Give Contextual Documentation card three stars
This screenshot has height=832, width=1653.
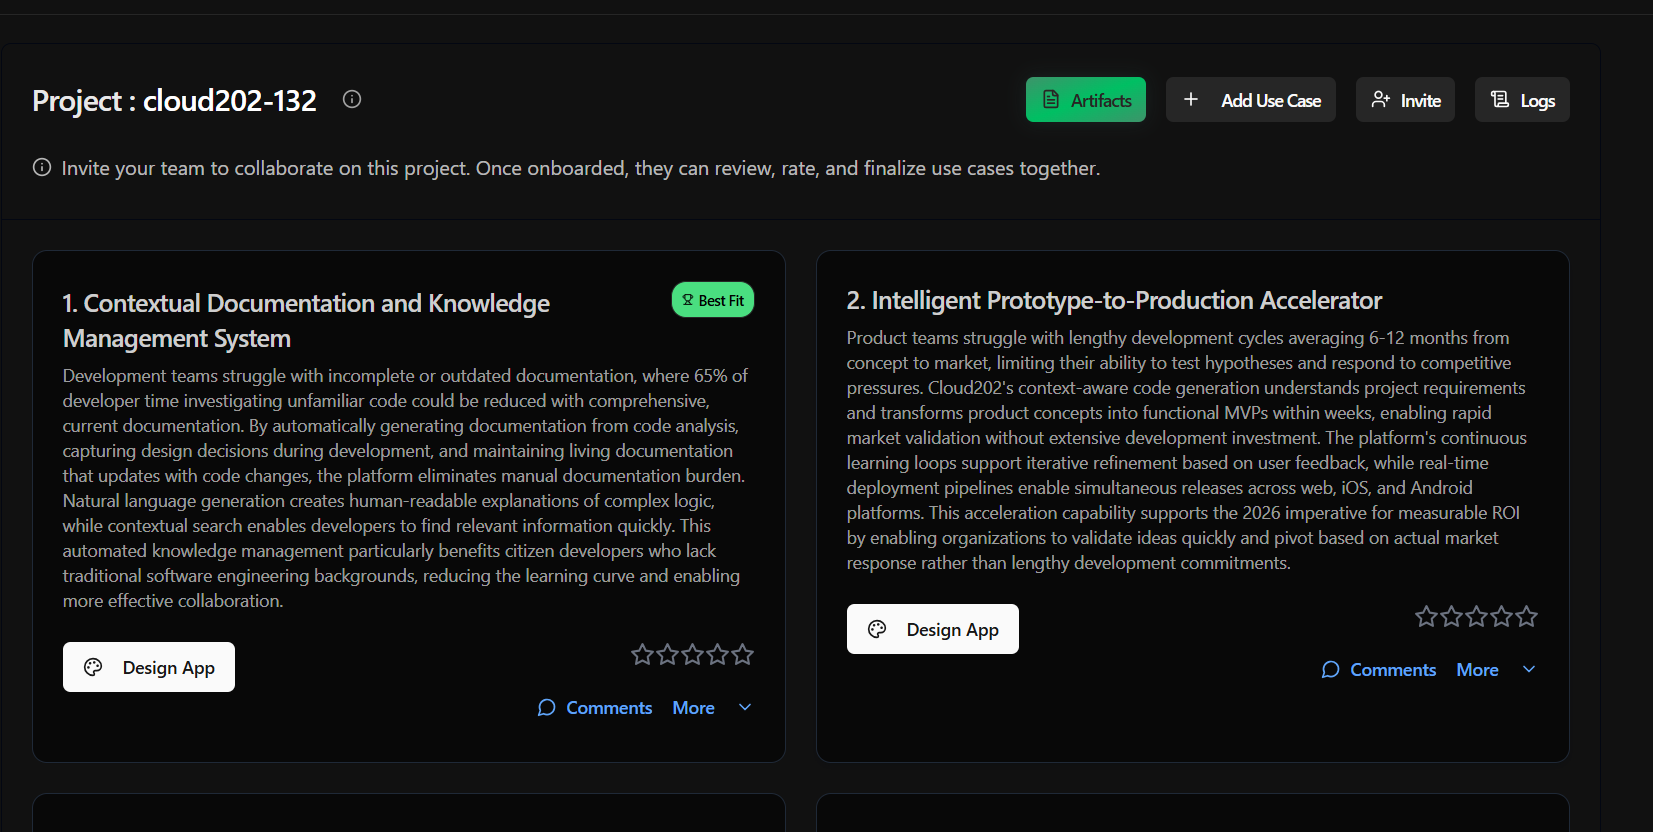[692, 655]
